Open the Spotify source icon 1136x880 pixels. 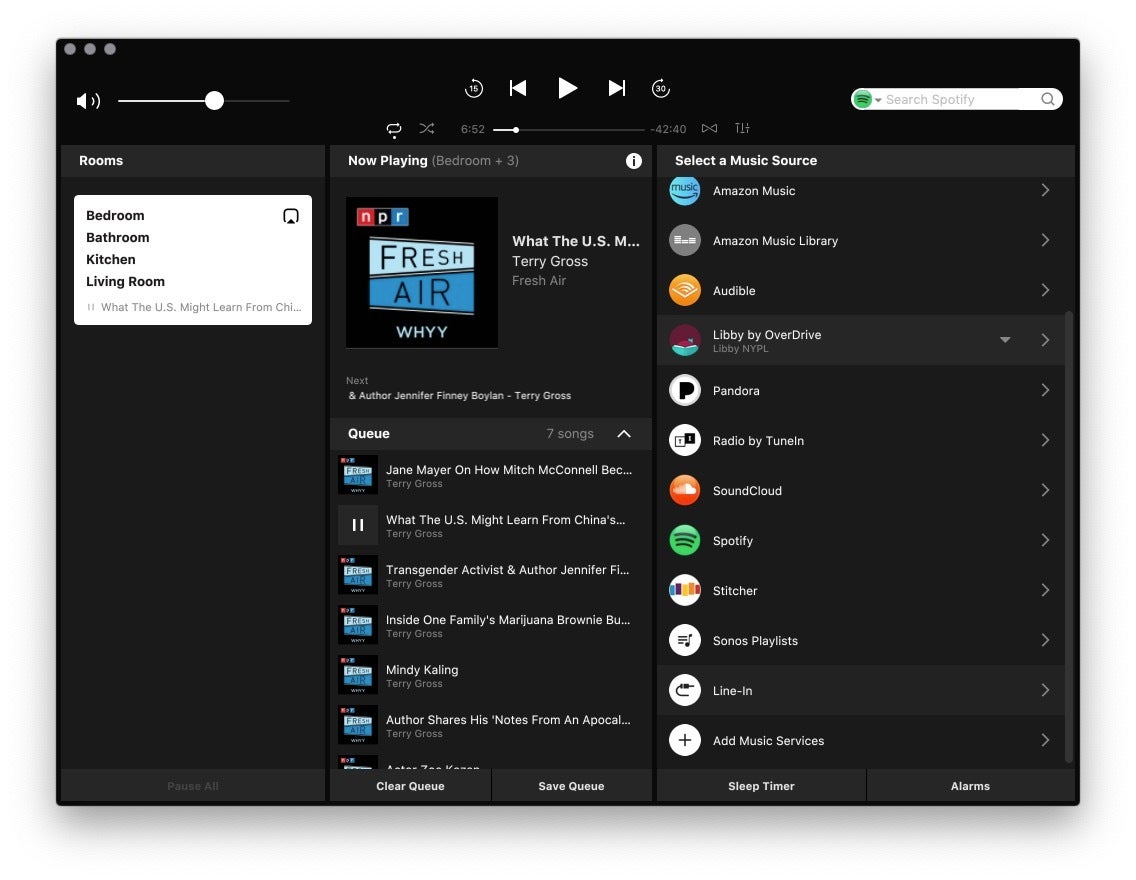[x=685, y=540]
